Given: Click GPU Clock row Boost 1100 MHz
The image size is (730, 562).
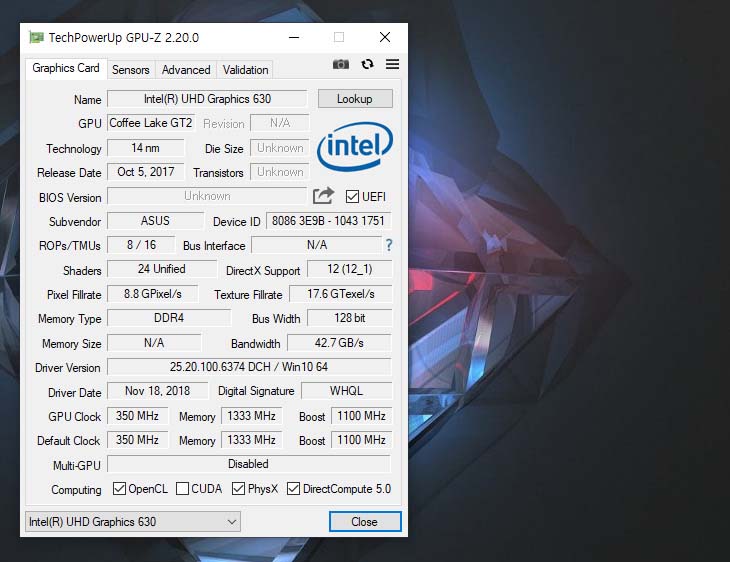Looking at the screenshot, I should click(361, 415).
